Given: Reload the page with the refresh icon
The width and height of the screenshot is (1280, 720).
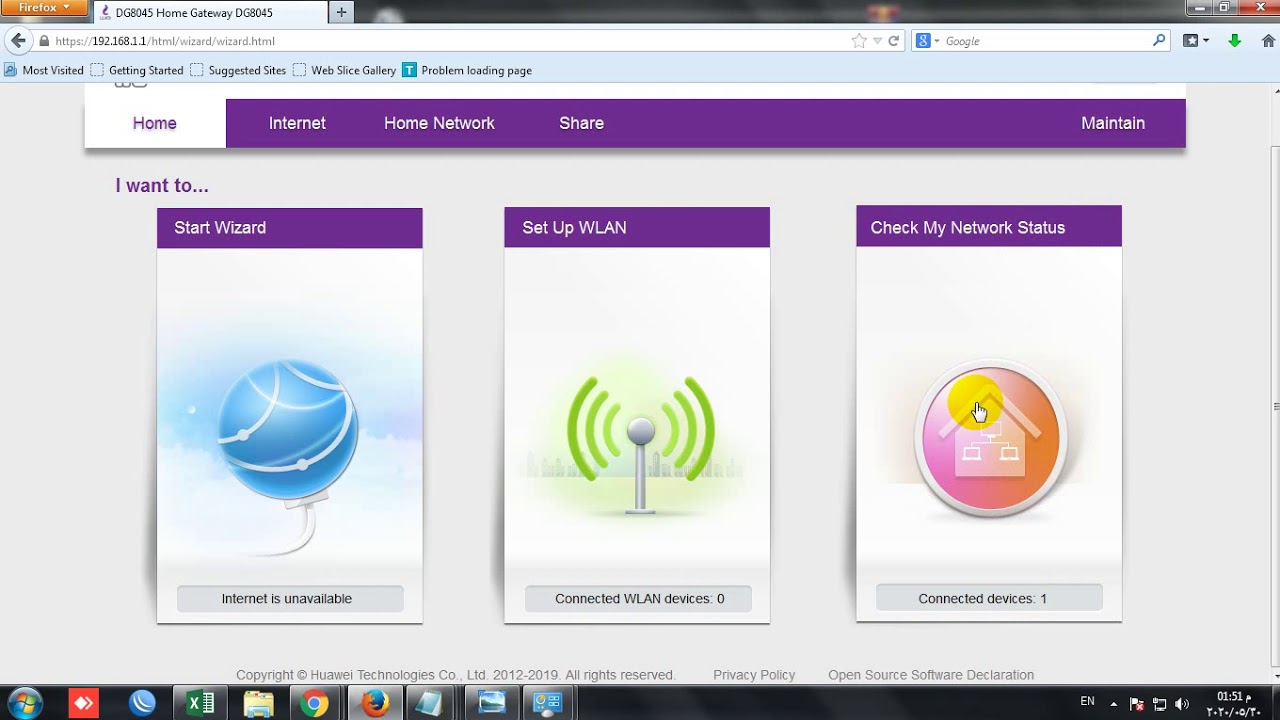Looking at the screenshot, I should pyautogui.click(x=894, y=41).
